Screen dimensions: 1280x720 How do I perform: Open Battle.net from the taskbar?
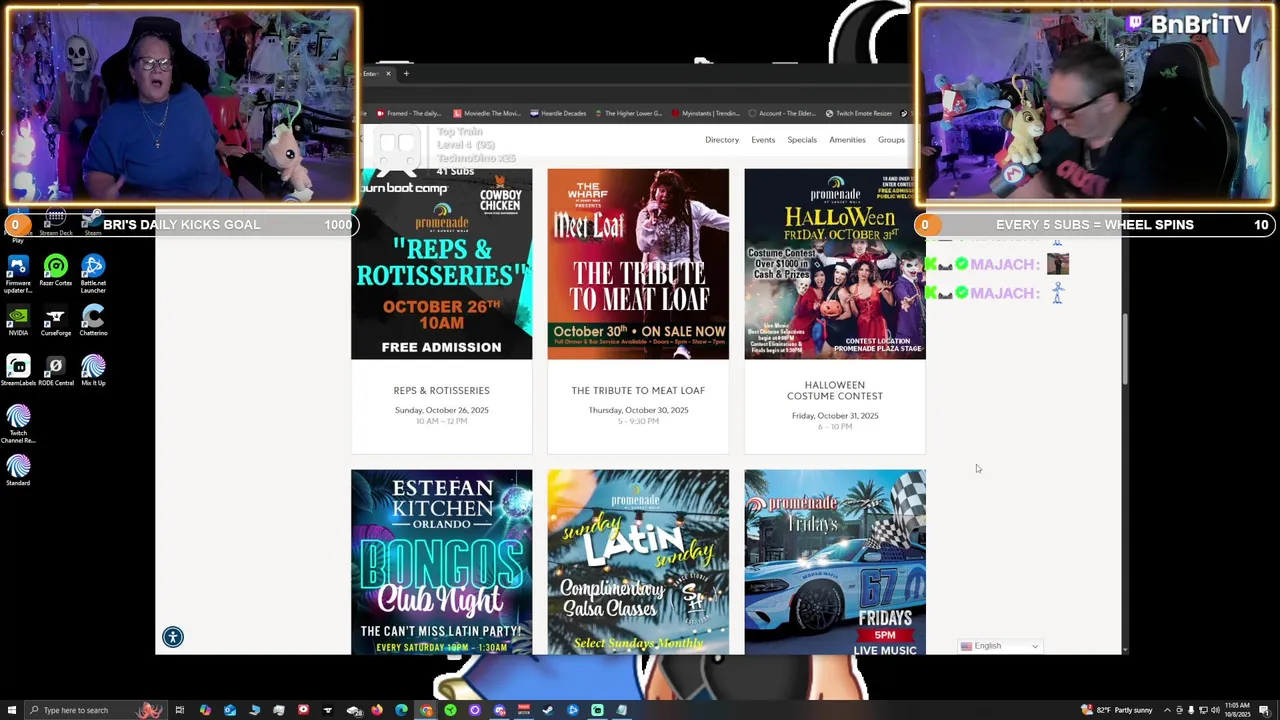click(x=573, y=710)
